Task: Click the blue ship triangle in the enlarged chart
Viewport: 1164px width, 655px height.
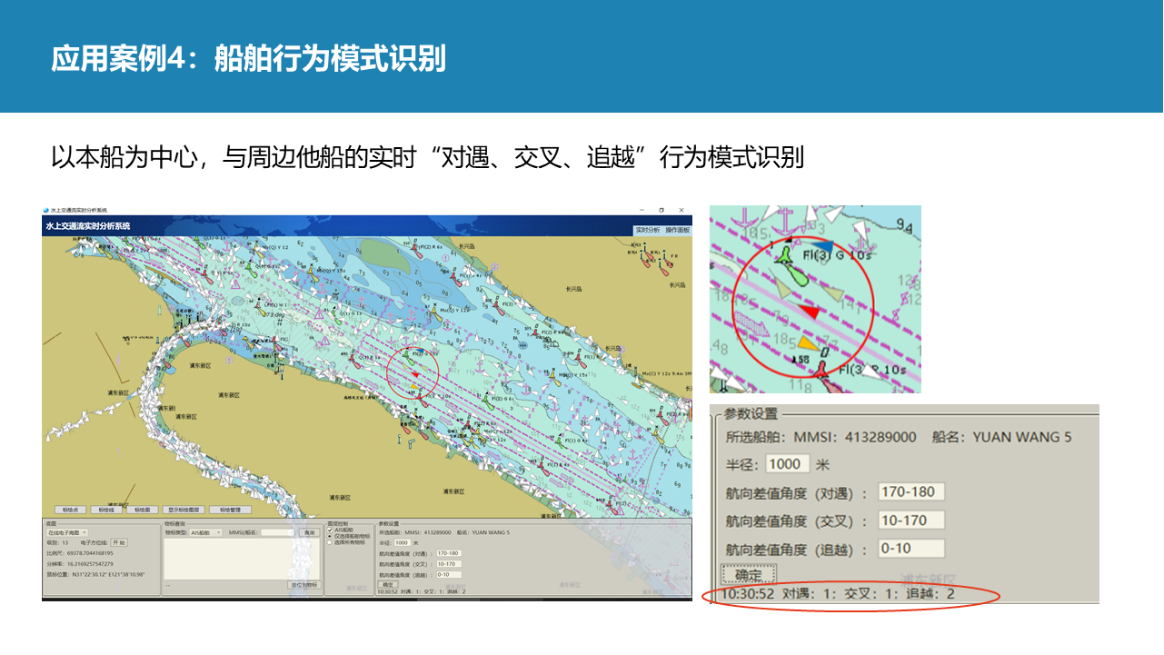Action: (821, 245)
